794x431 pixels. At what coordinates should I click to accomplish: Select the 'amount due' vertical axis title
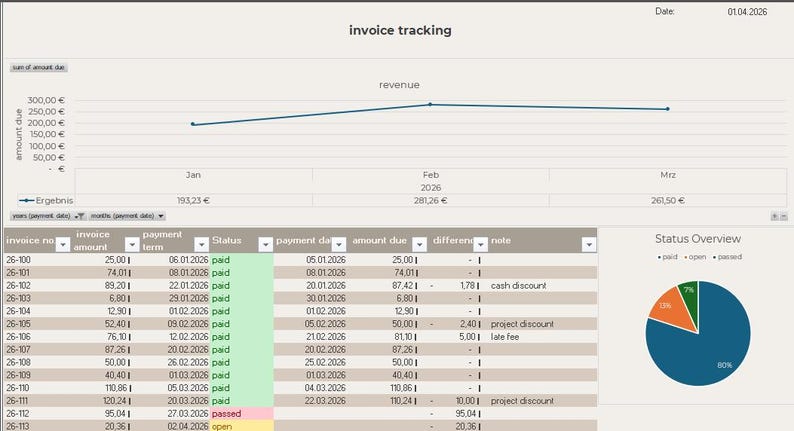point(19,134)
